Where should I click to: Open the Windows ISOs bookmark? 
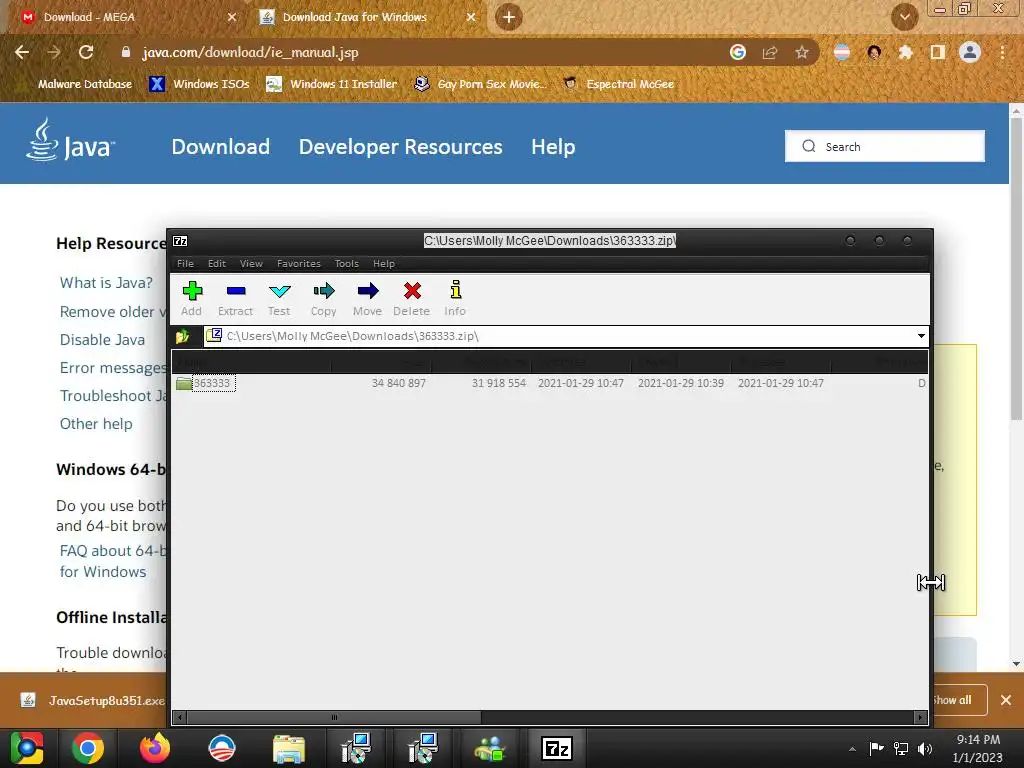(200, 84)
